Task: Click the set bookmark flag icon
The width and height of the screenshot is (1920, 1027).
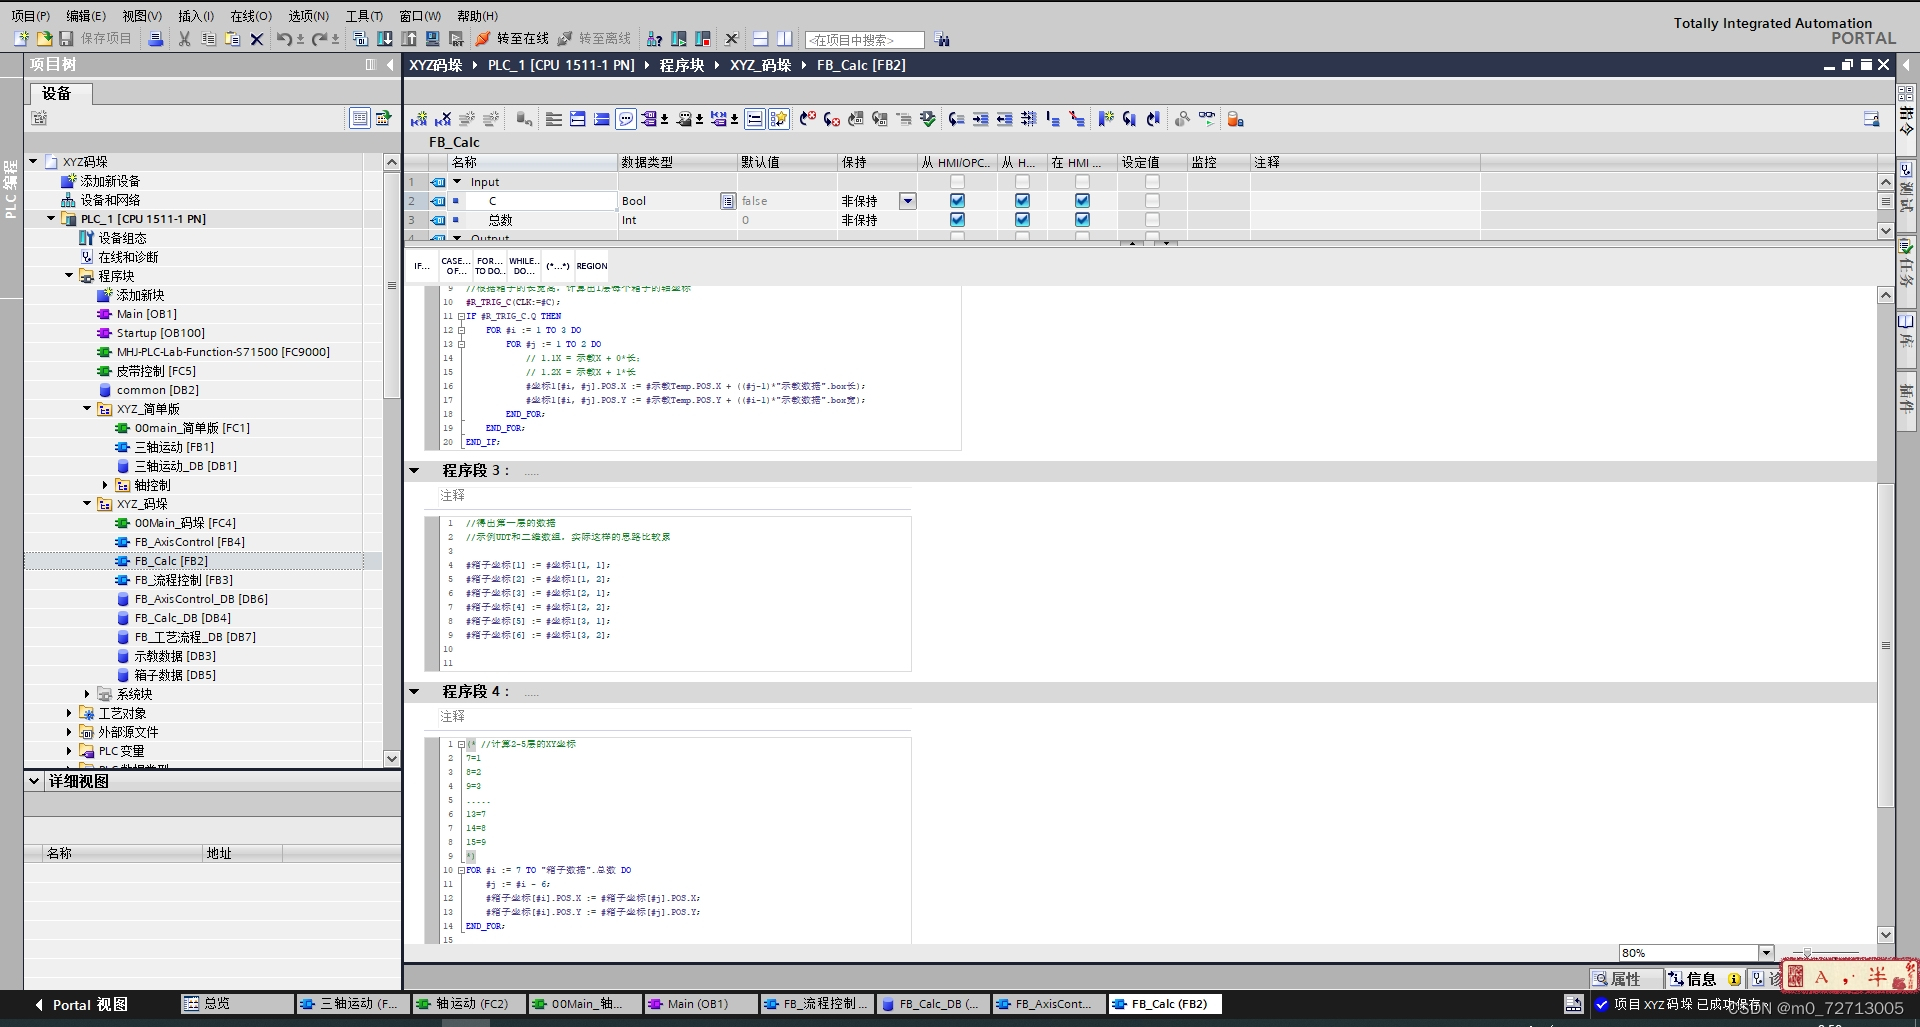Action: pyautogui.click(x=1105, y=119)
